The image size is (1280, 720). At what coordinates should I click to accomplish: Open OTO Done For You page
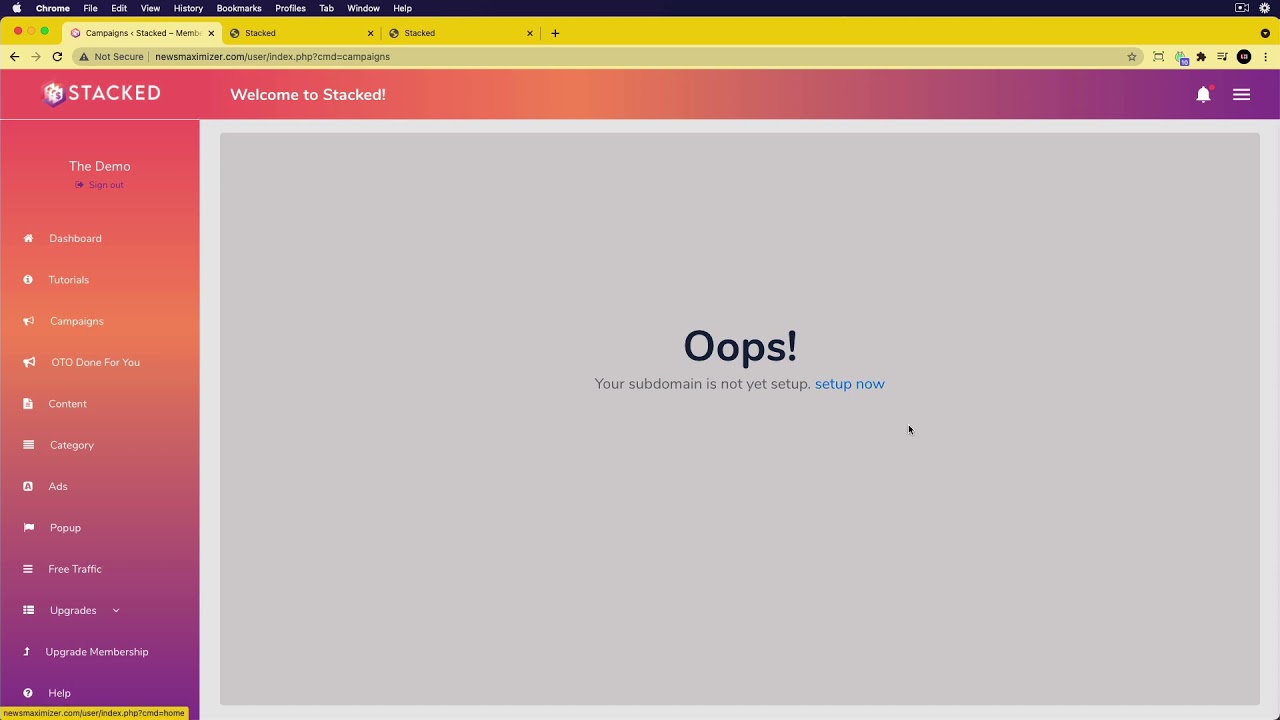pyautogui.click(x=96, y=362)
